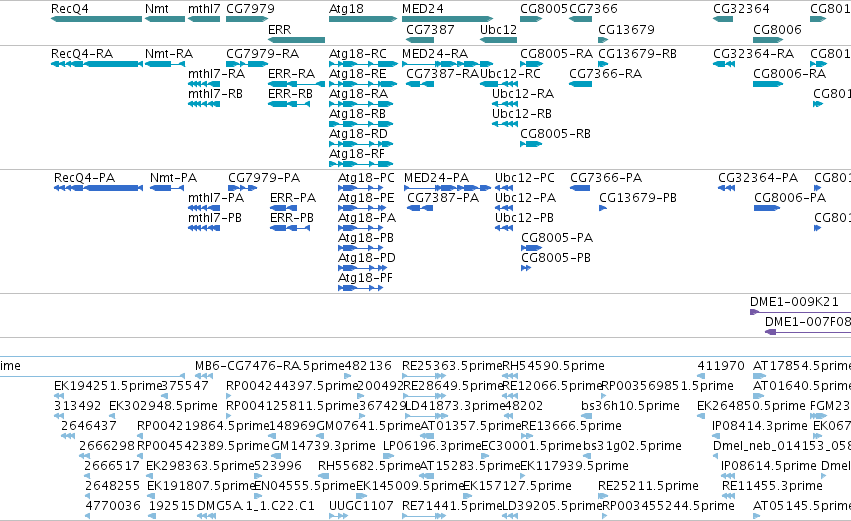Viewport: 851px width, 521px height.
Task: Click the RE11455.3prime EST label
Action: pyautogui.click(x=772, y=487)
